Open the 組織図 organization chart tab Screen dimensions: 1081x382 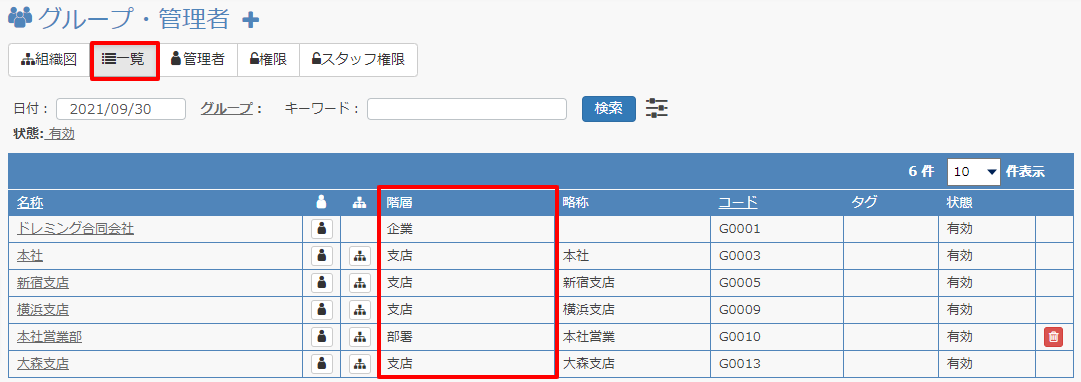[48, 60]
